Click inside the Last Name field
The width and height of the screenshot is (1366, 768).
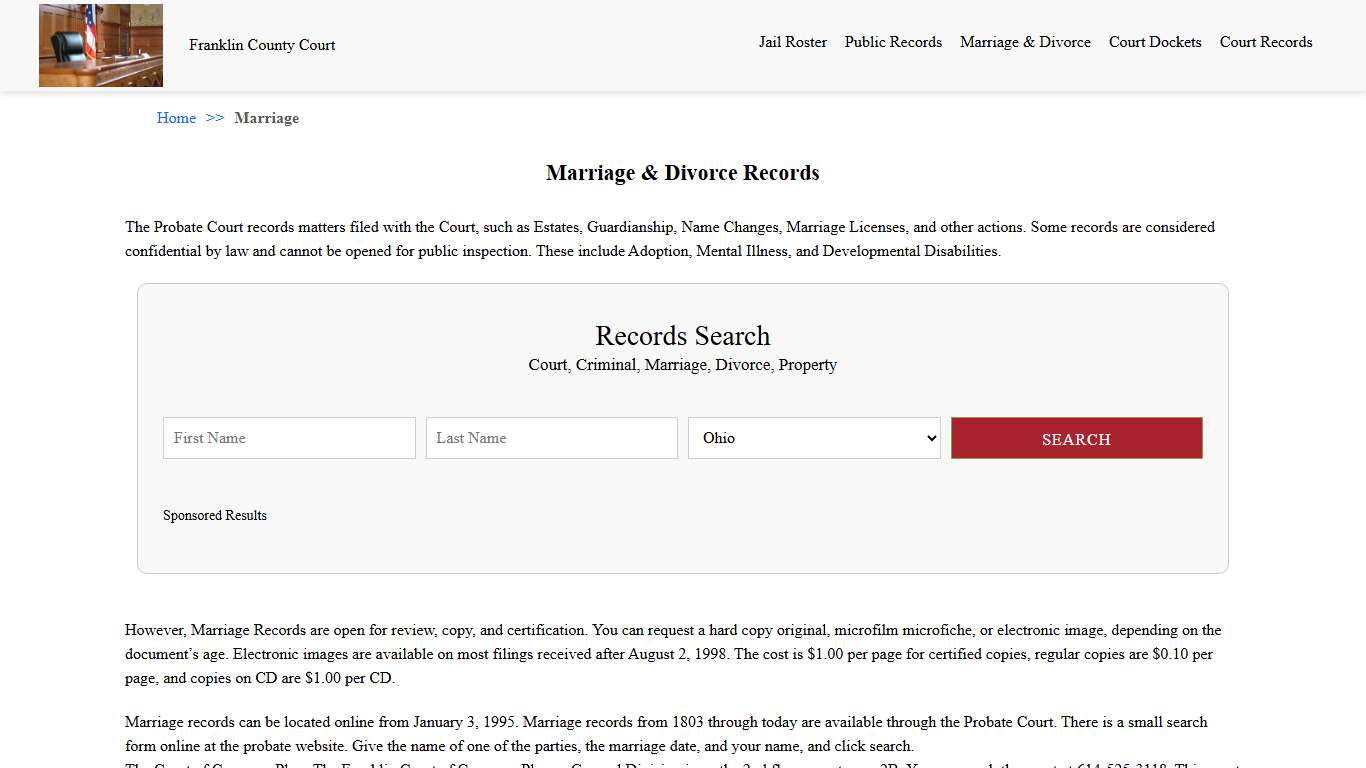pos(551,437)
